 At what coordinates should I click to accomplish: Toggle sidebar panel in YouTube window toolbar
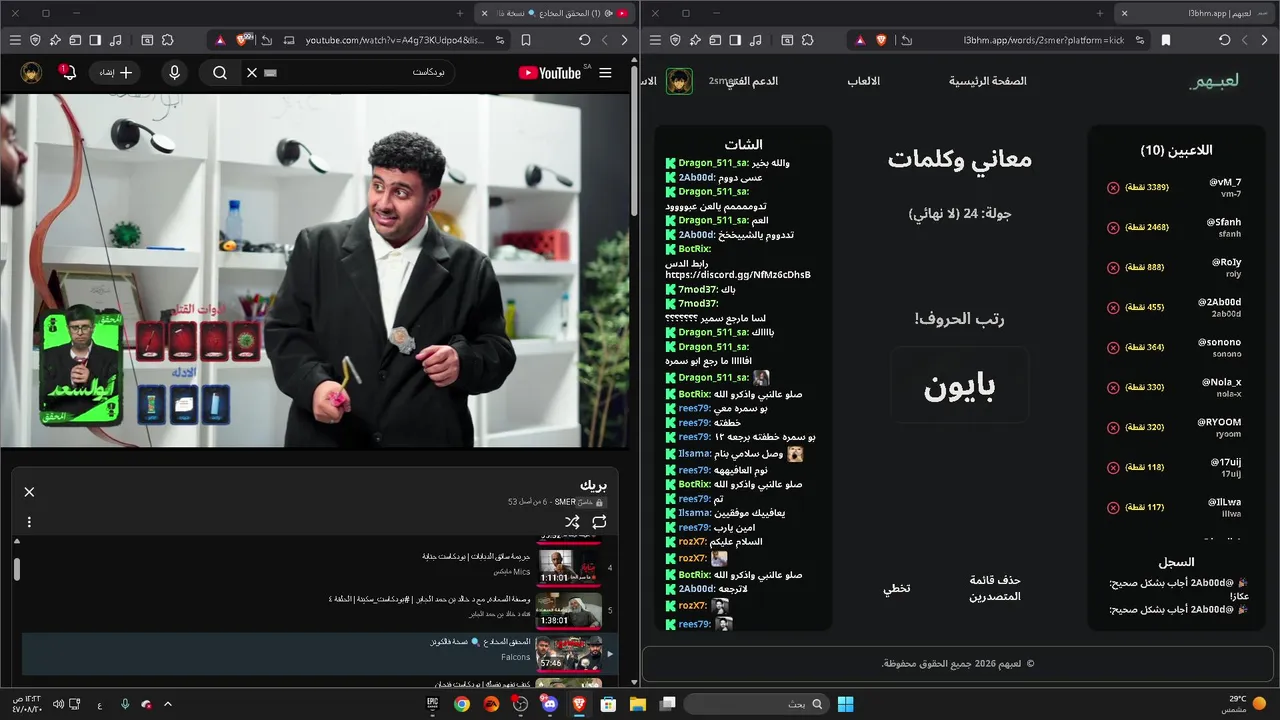pos(95,40)
